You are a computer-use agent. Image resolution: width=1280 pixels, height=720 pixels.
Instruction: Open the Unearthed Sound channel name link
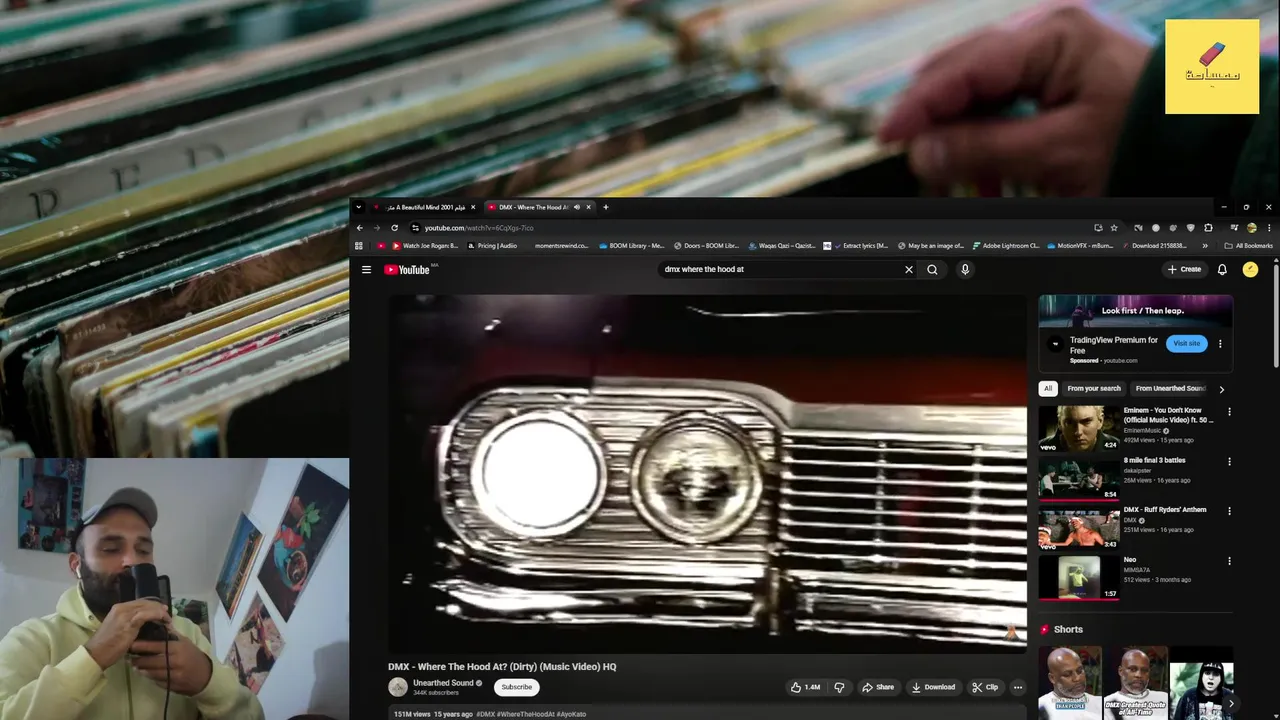443,683
